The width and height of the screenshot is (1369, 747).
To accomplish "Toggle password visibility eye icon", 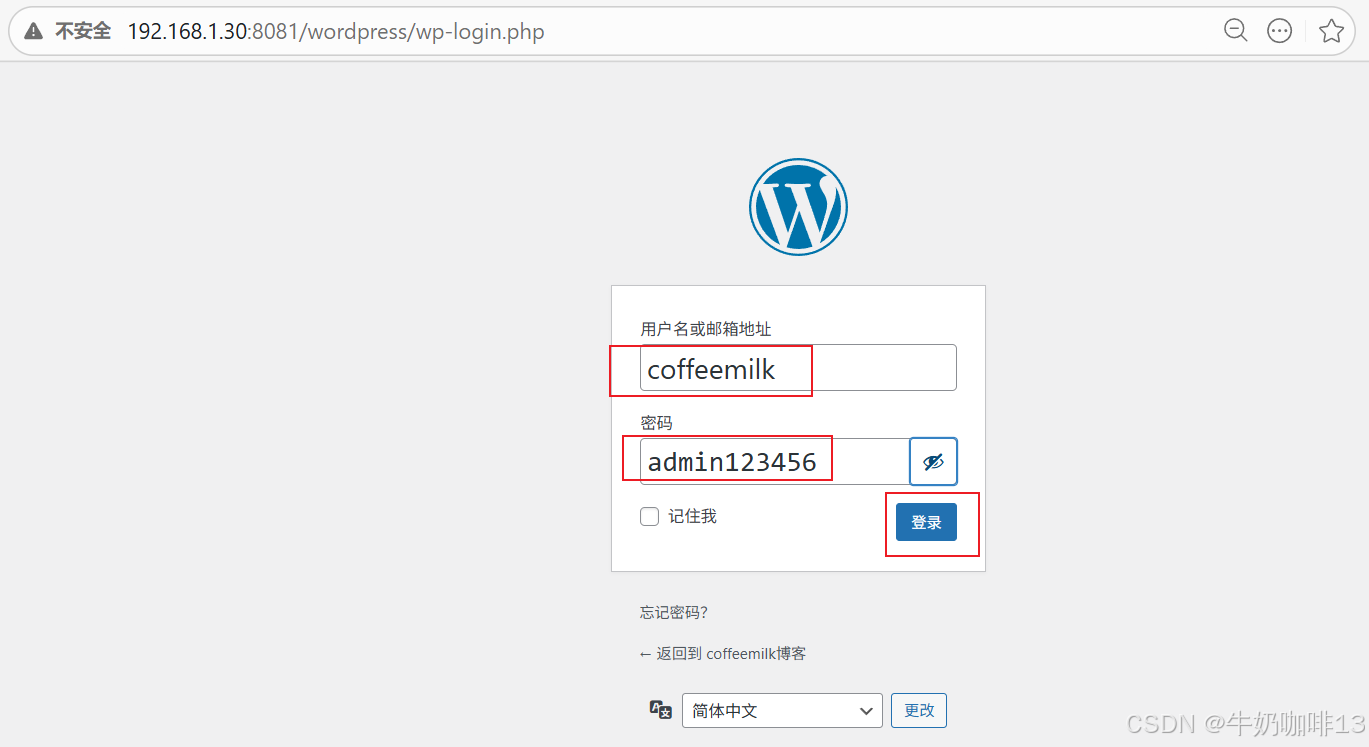I will 933,462.
